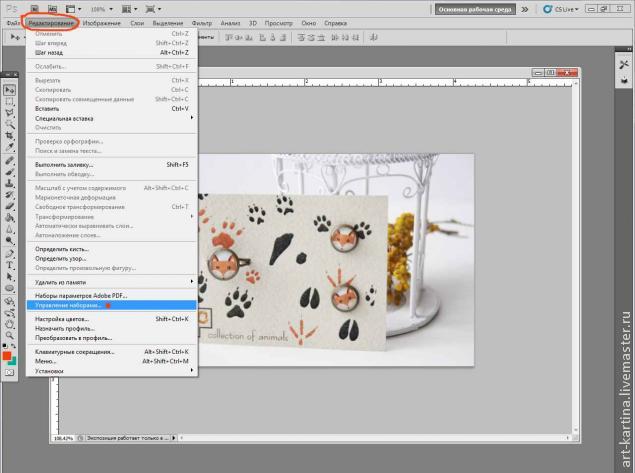This screenshot has width=635, height=473.
Task: Click the align left edges icon
Action: click(263, 37)
